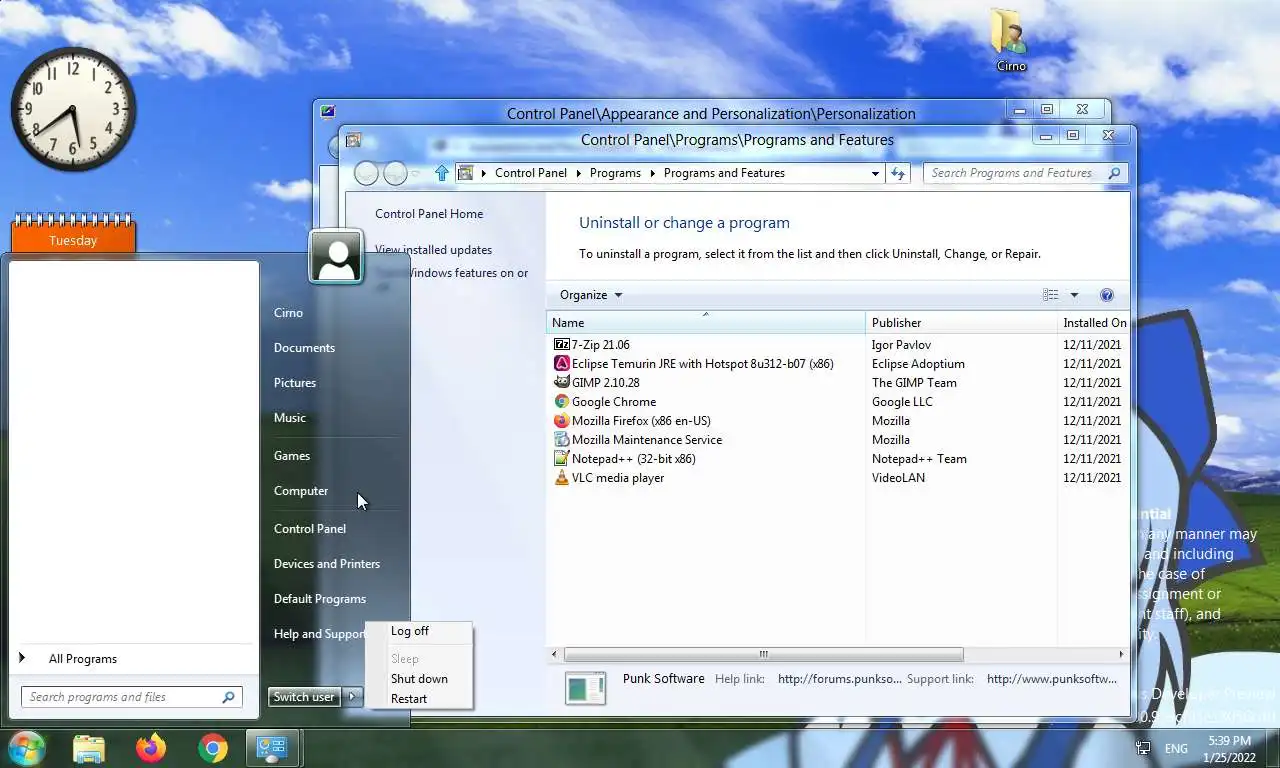Open Default Programs from Start menu

tap(320, 599)
